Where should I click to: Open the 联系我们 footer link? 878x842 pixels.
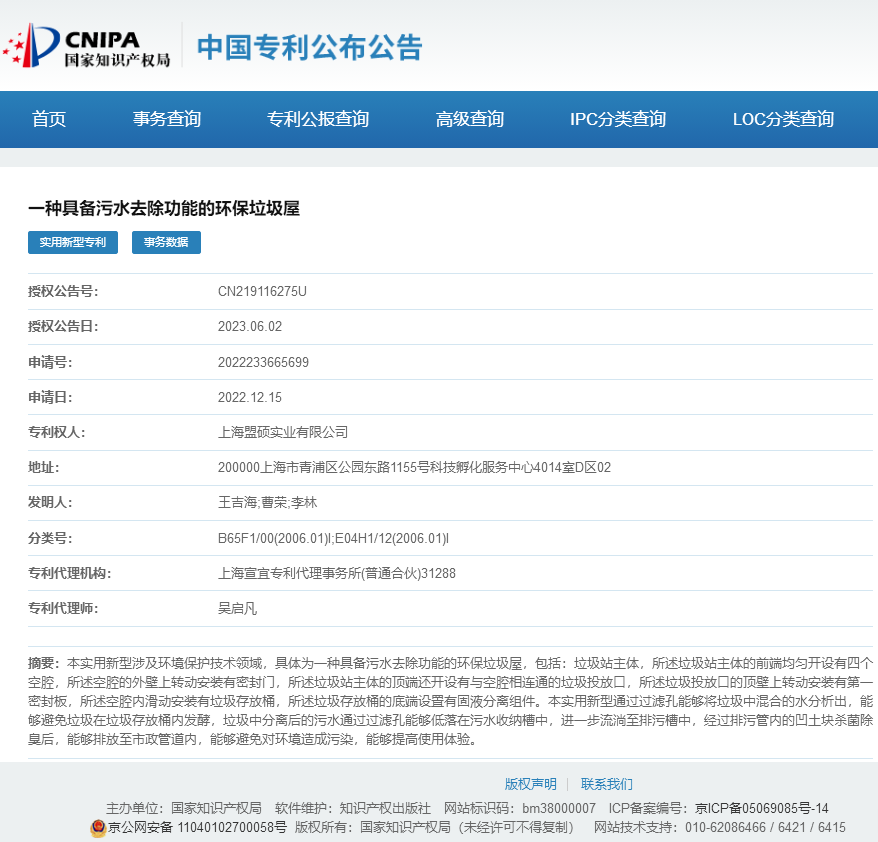[607, 784]
